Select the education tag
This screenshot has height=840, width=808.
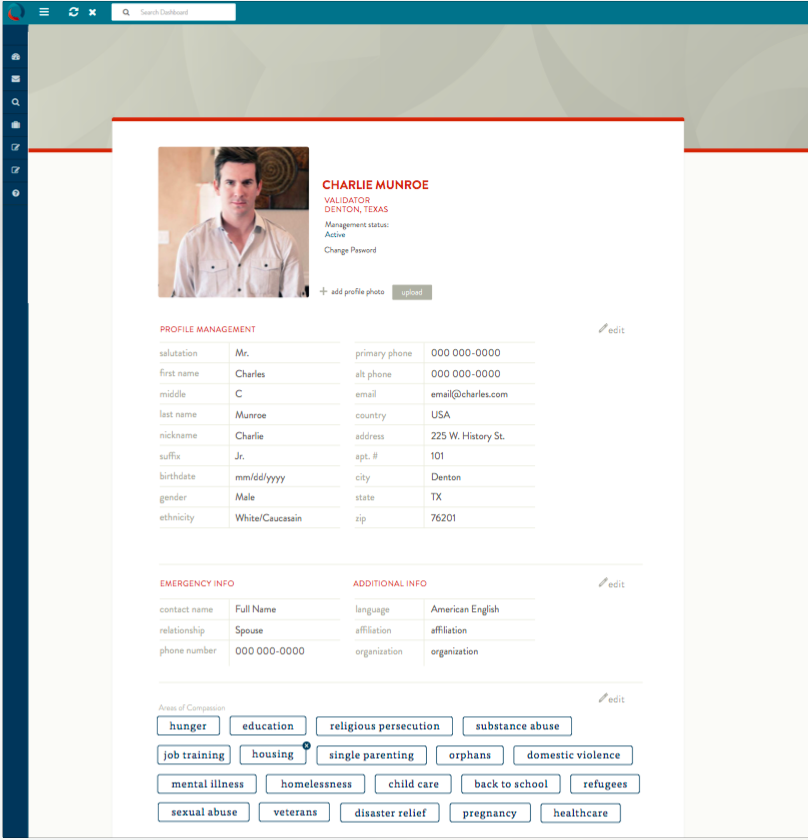click(268, 726)
